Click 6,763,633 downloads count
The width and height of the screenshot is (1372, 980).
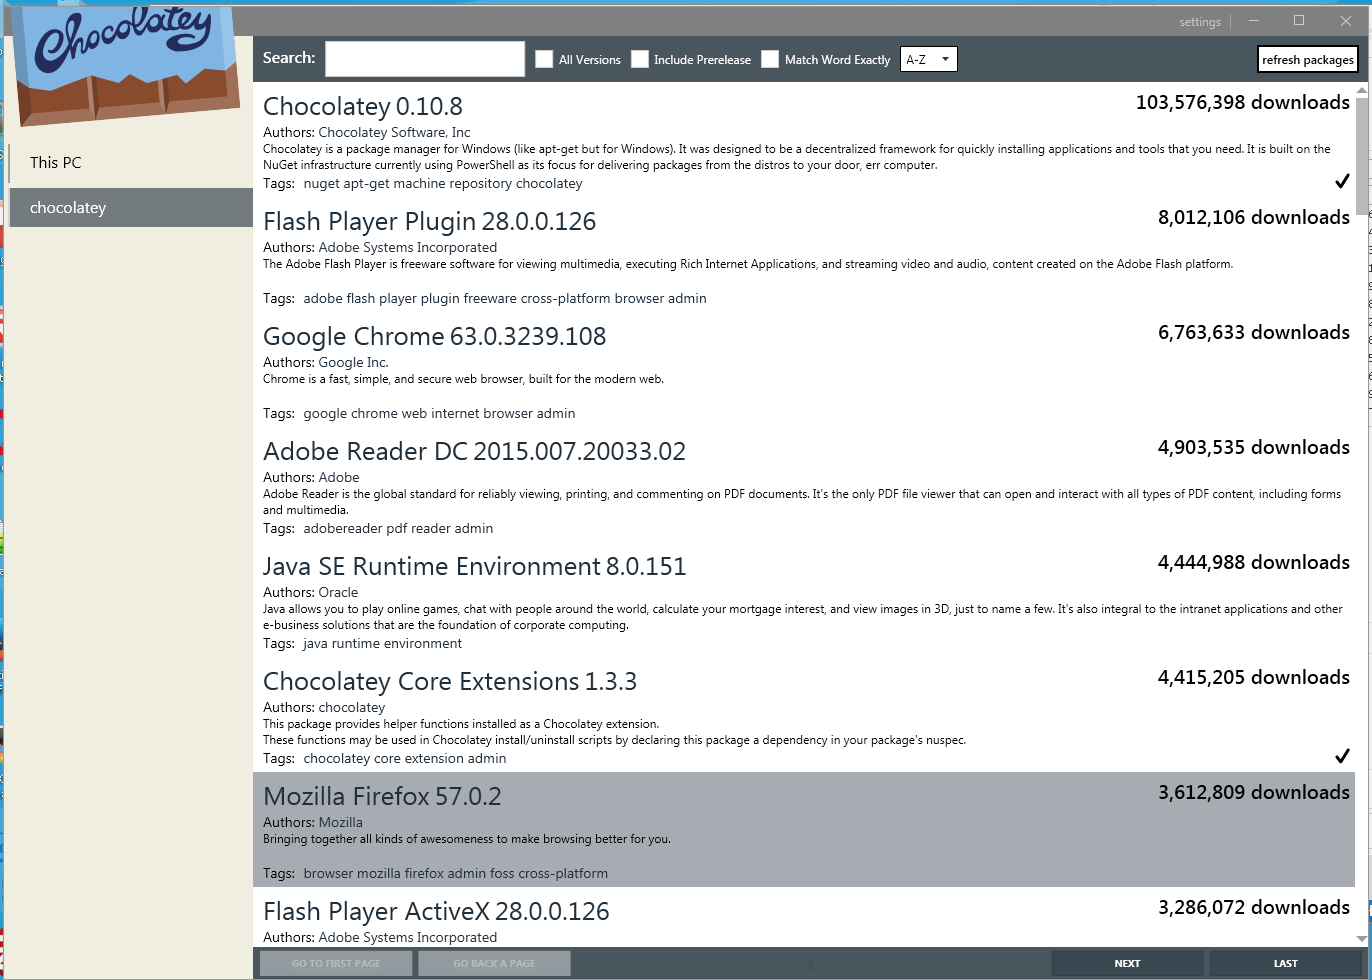(x=1254, y=332)
